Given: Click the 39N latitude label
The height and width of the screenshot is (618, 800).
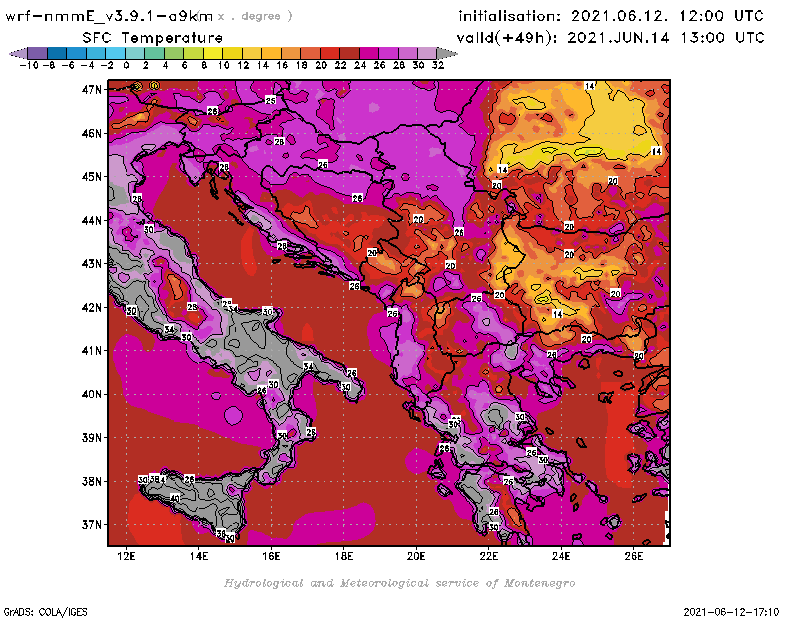Looking at the screenshot, I should click(92, 438).
